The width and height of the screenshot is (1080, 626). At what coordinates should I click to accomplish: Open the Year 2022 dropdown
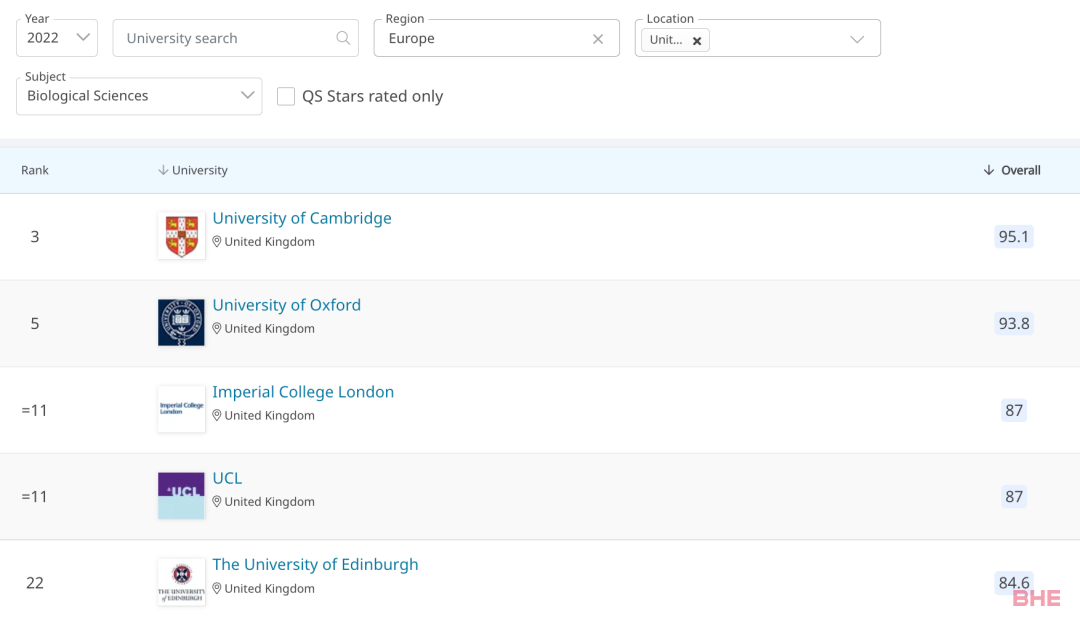click(x=57, y=38)
